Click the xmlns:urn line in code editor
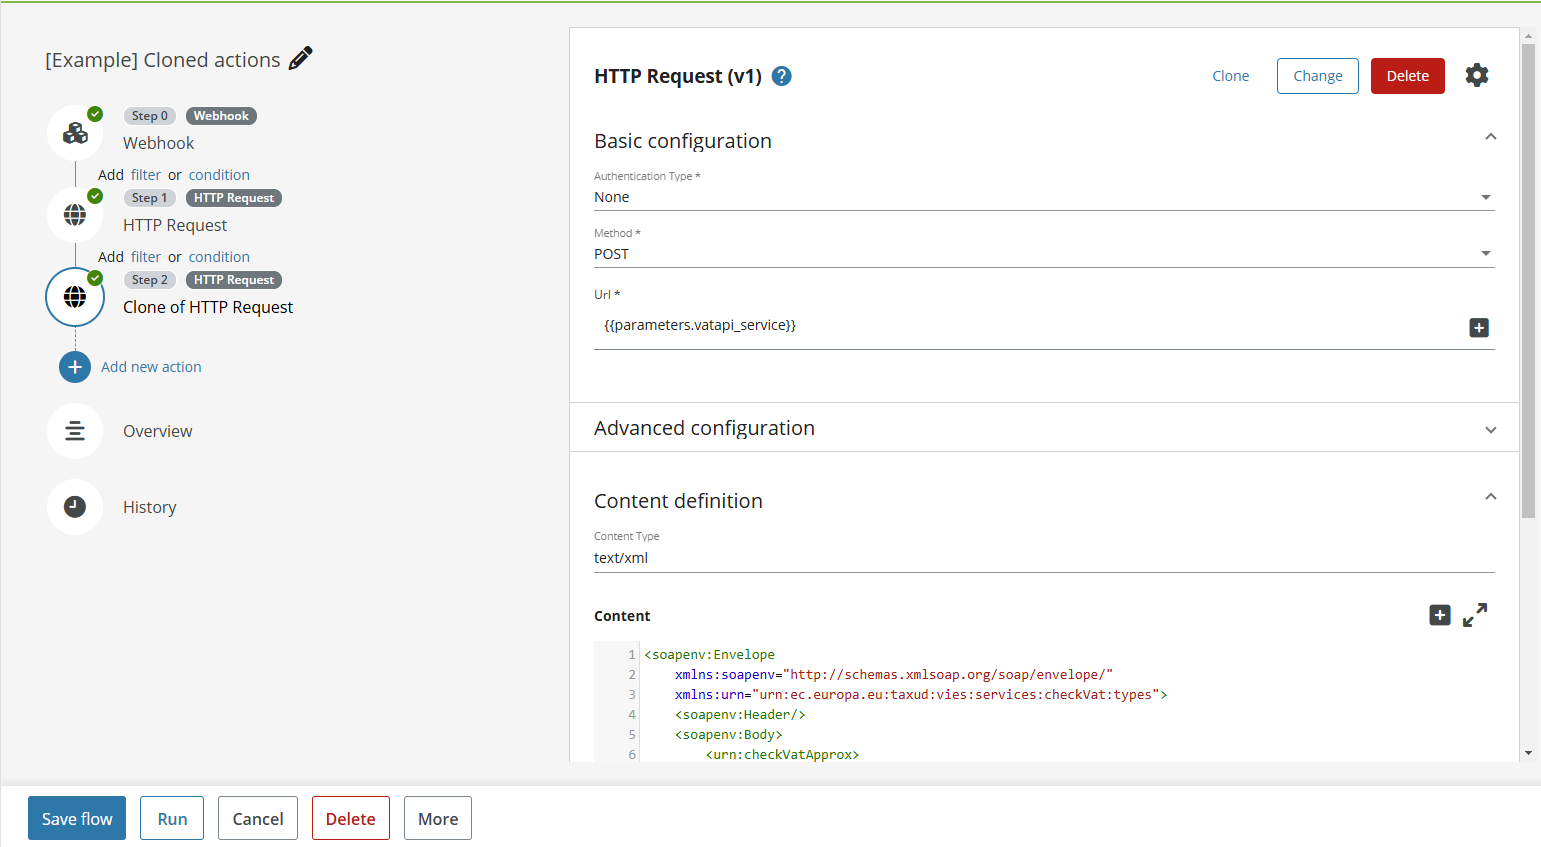 point(921,695)
